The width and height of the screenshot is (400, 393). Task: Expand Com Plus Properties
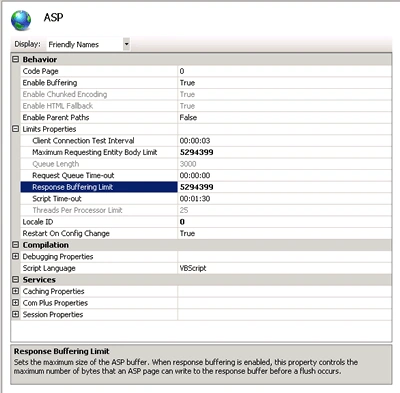coord(15,303)
